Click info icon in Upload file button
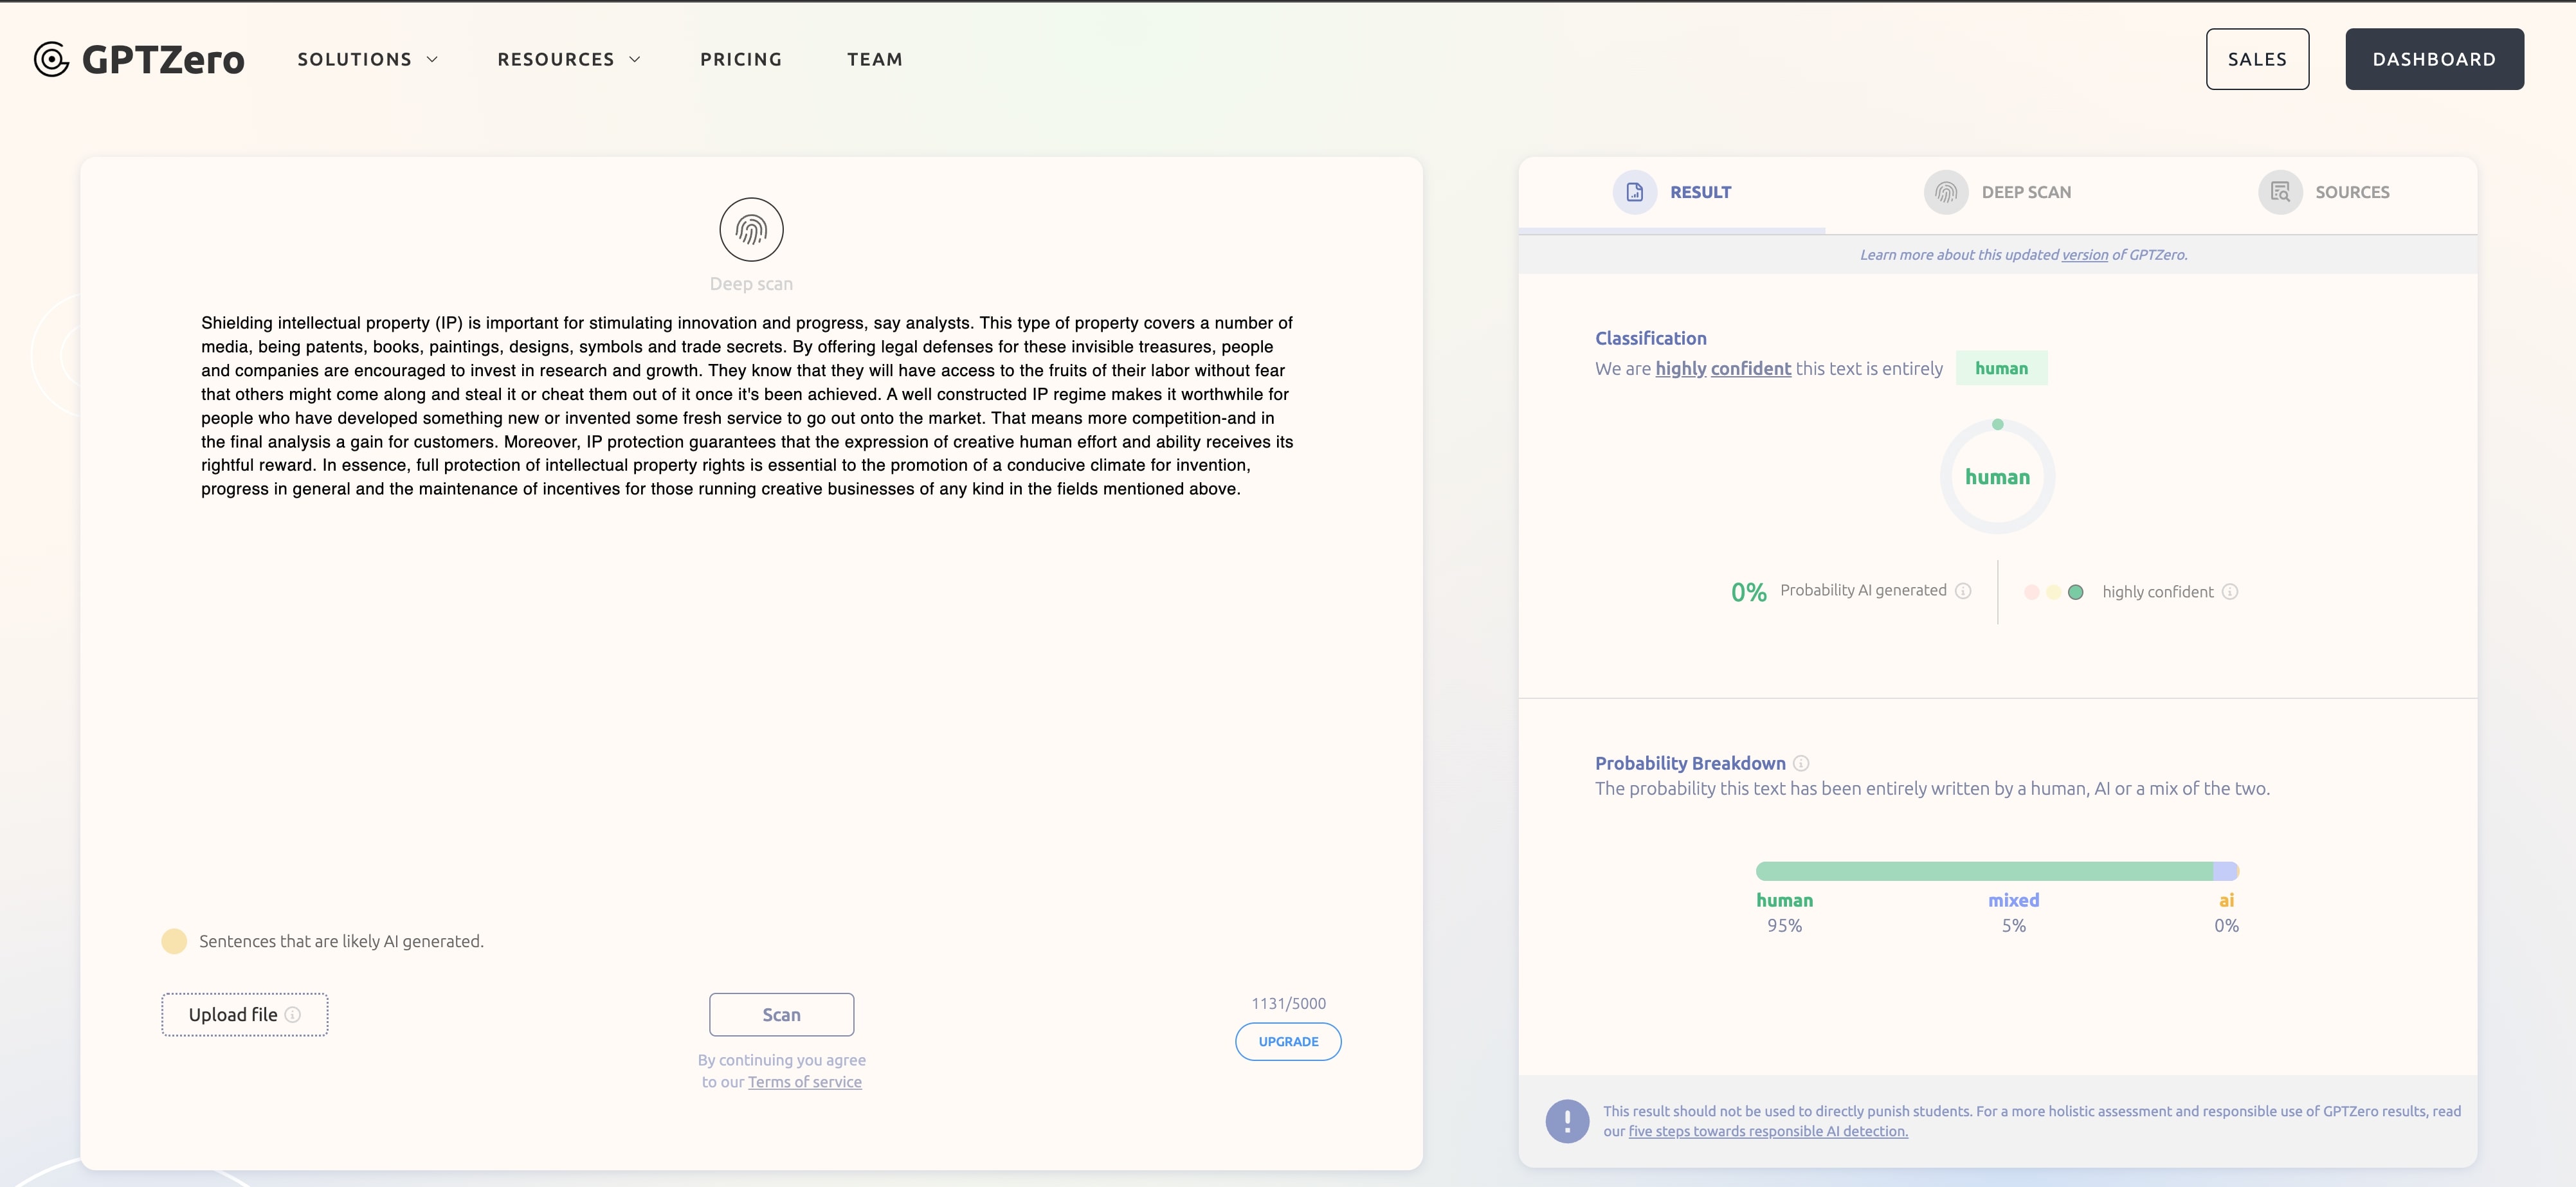The height and width of the screenshot is (1187, 2576). click(x=293, y=1015)
